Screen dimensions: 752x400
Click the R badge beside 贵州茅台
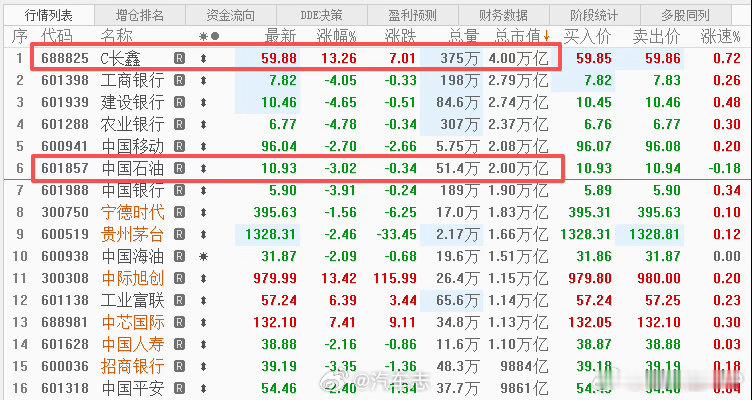click(x=179, y=234)
